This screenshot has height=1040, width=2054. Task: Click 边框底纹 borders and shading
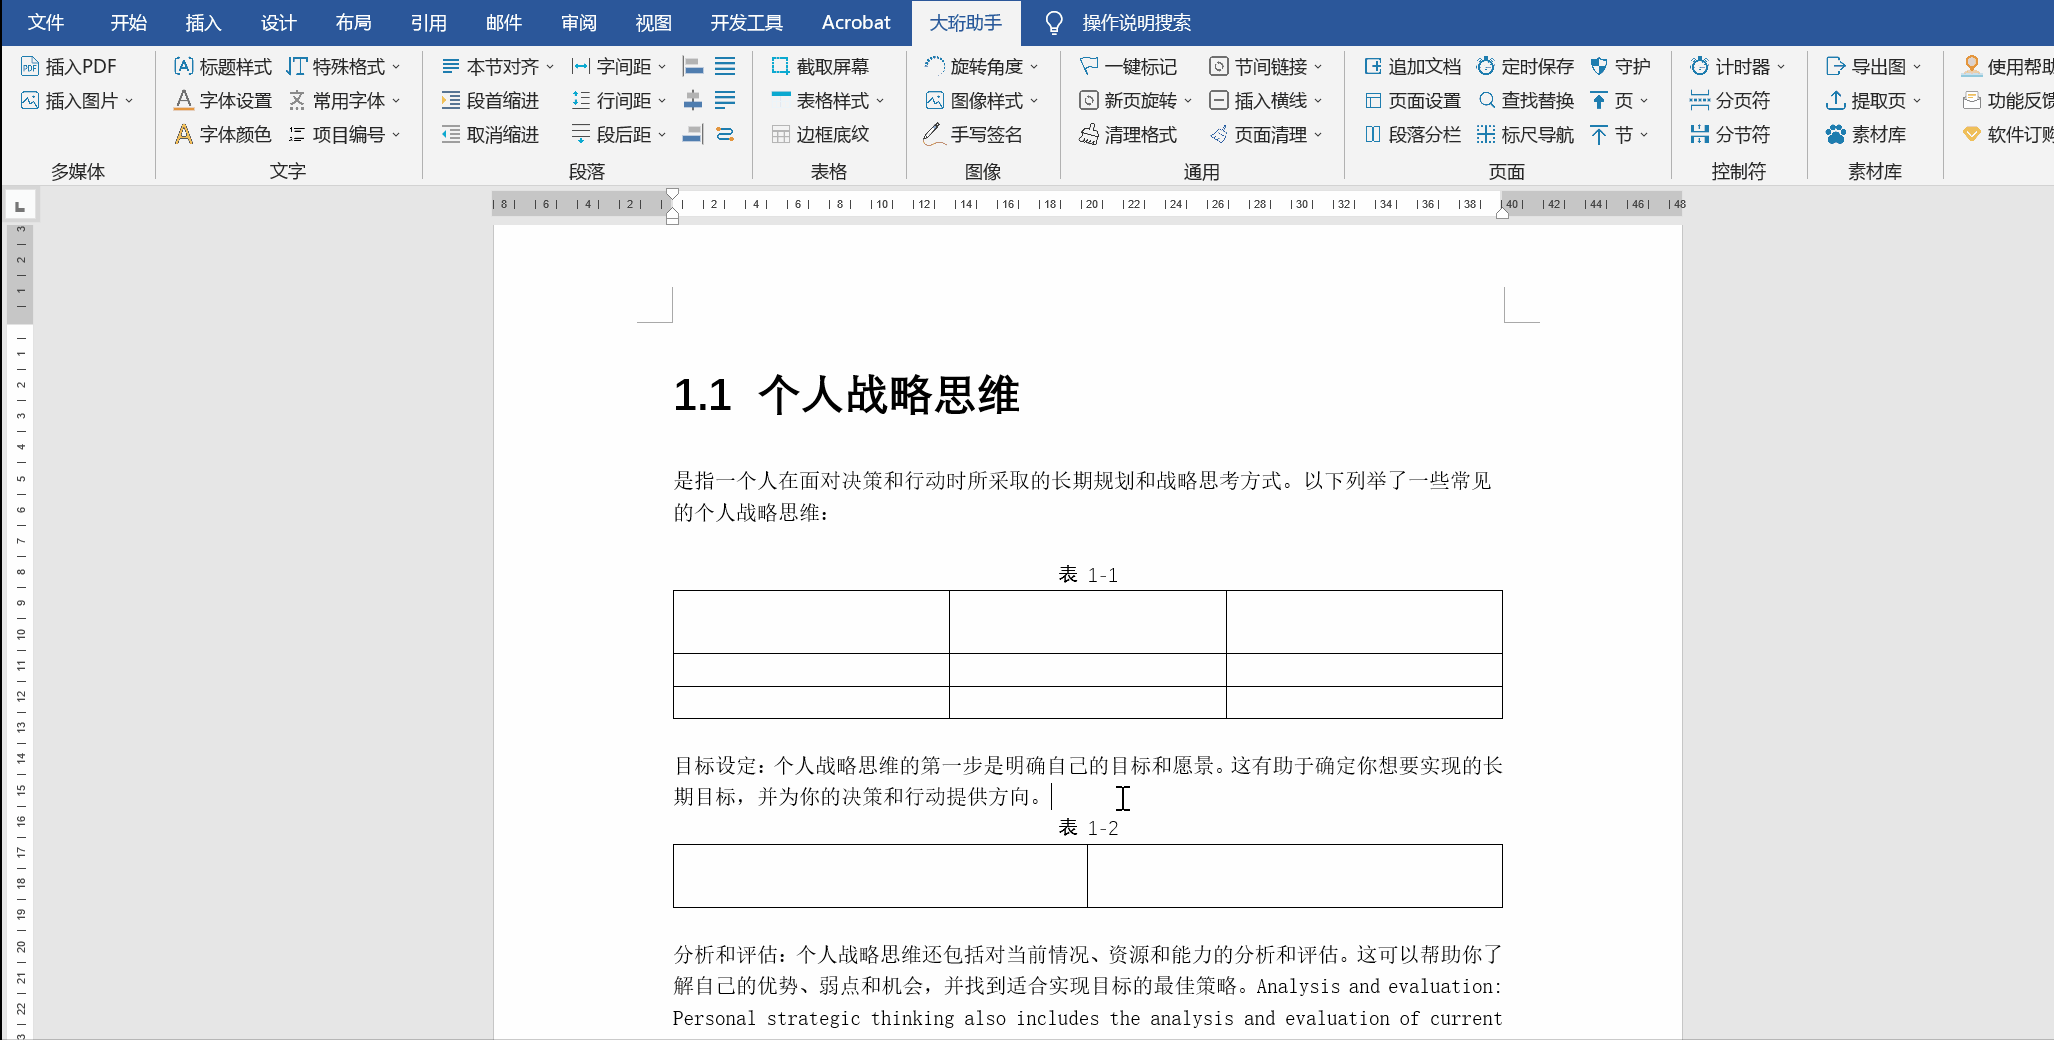click(820, 135)
